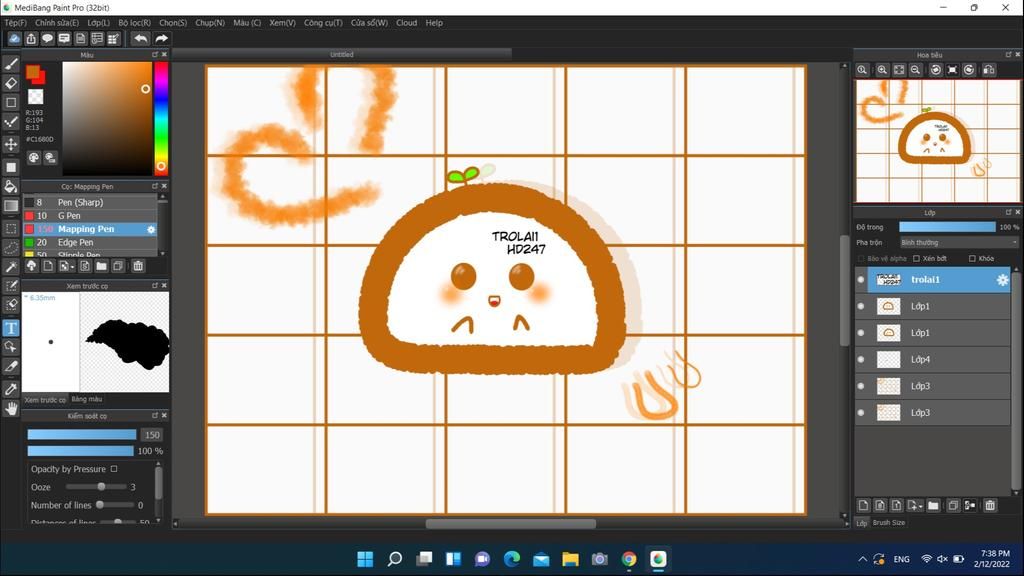Create new layer folder
The height and width of the screenshot is (576, 1024).
coord(933,505)
